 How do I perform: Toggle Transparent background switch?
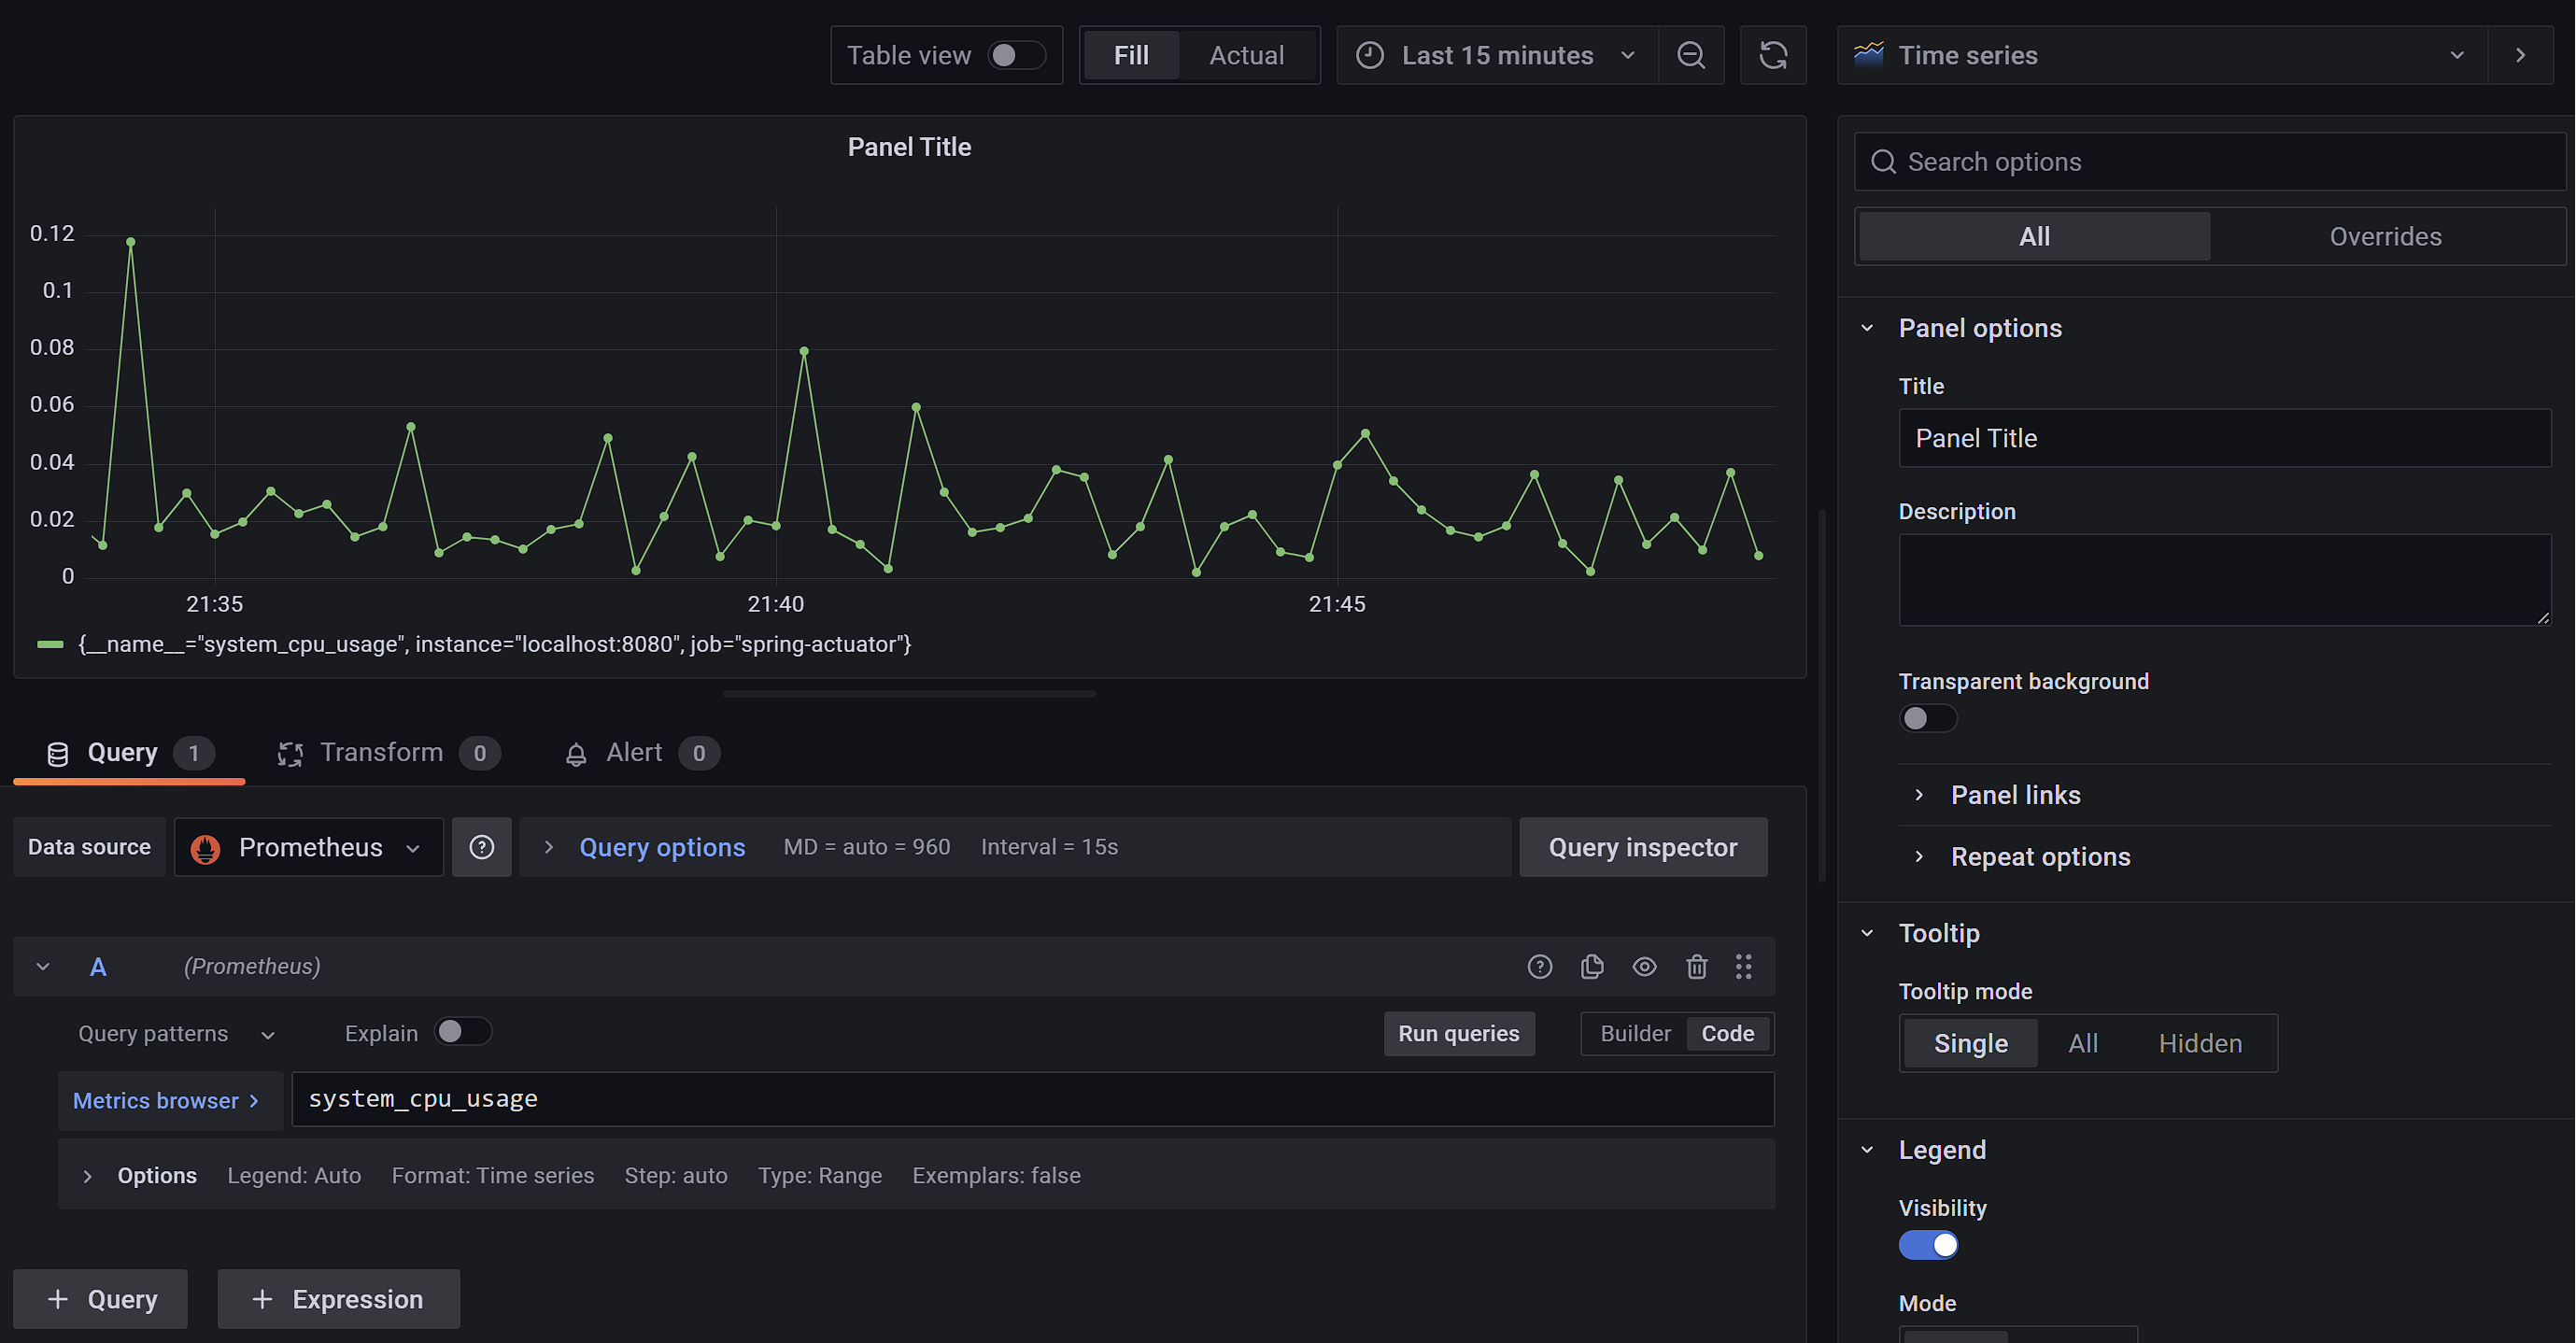click(1927, 718)
